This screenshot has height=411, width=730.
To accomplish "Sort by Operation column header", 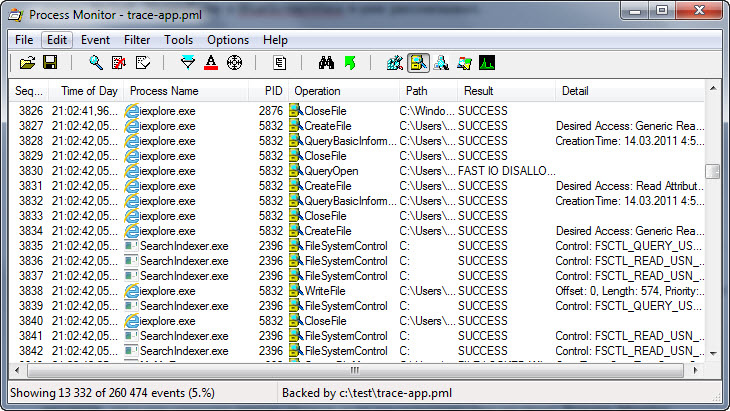I will point(344,91).
